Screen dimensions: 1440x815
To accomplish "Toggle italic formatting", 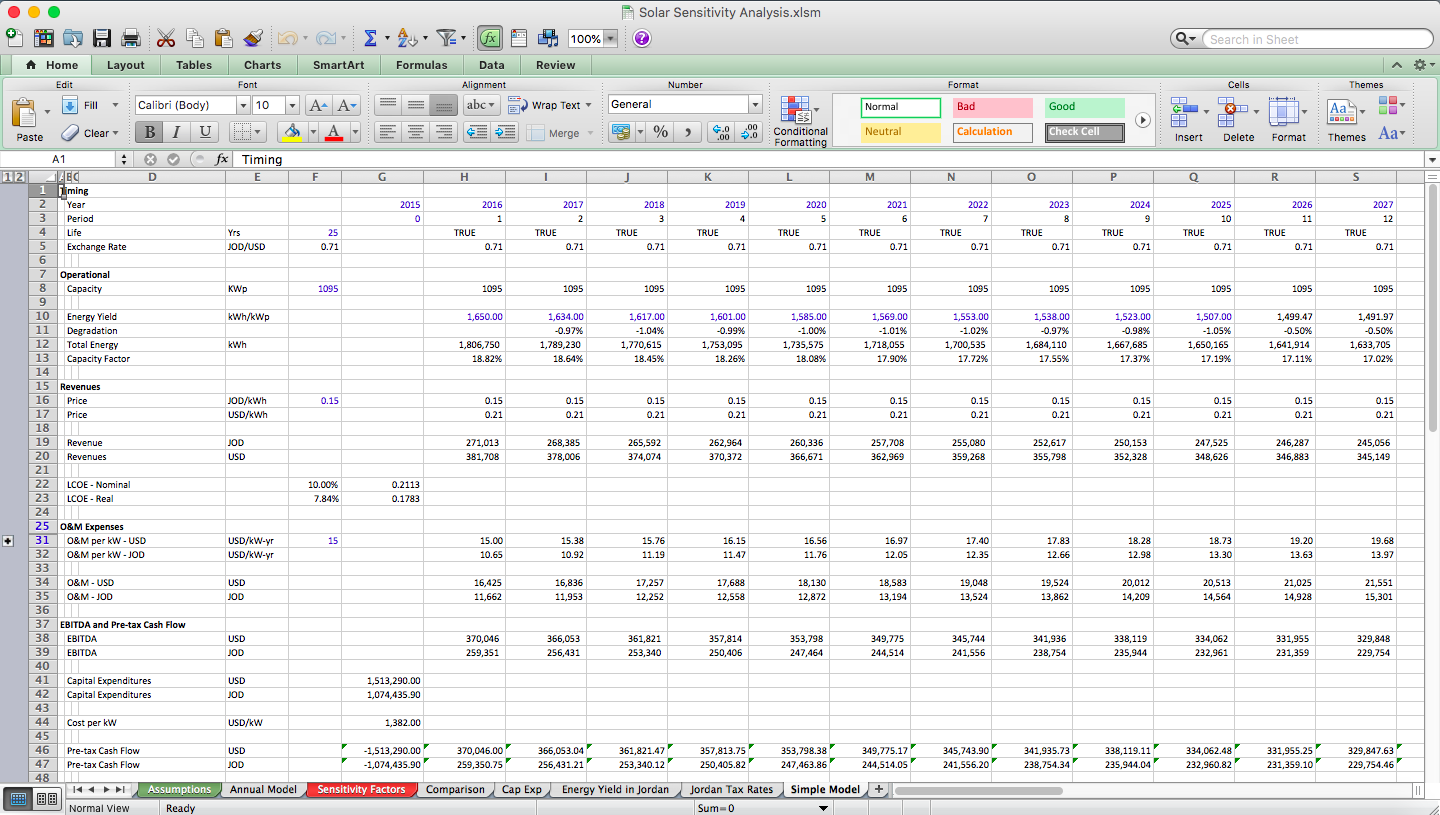I will (x=174, y=131).
